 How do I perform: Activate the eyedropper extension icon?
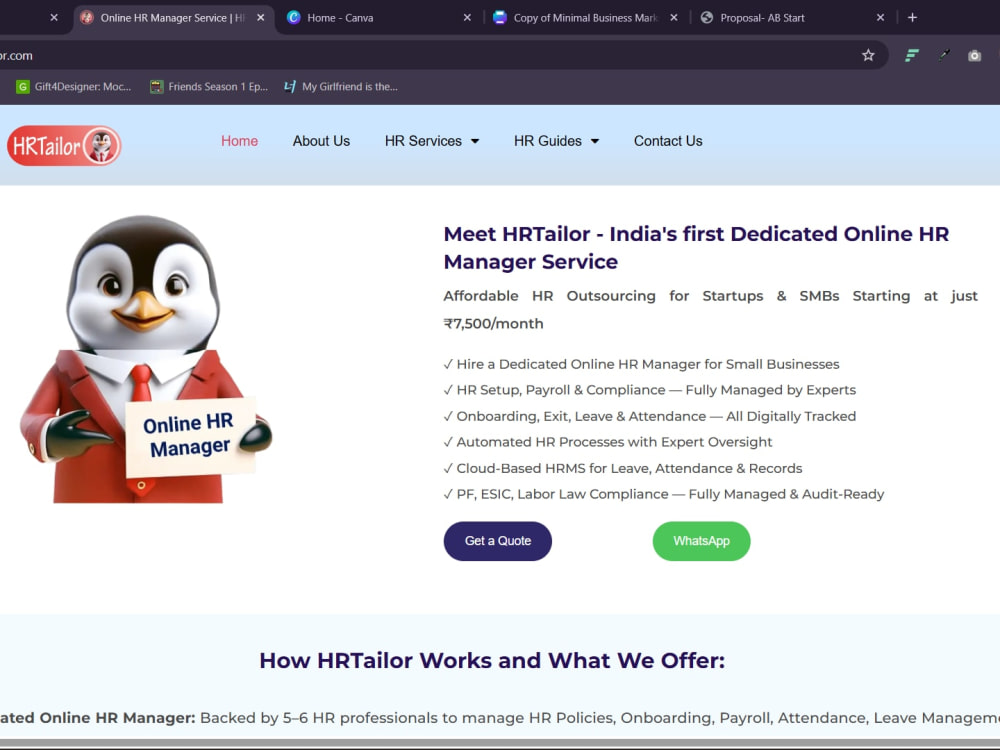coord(944,55)
